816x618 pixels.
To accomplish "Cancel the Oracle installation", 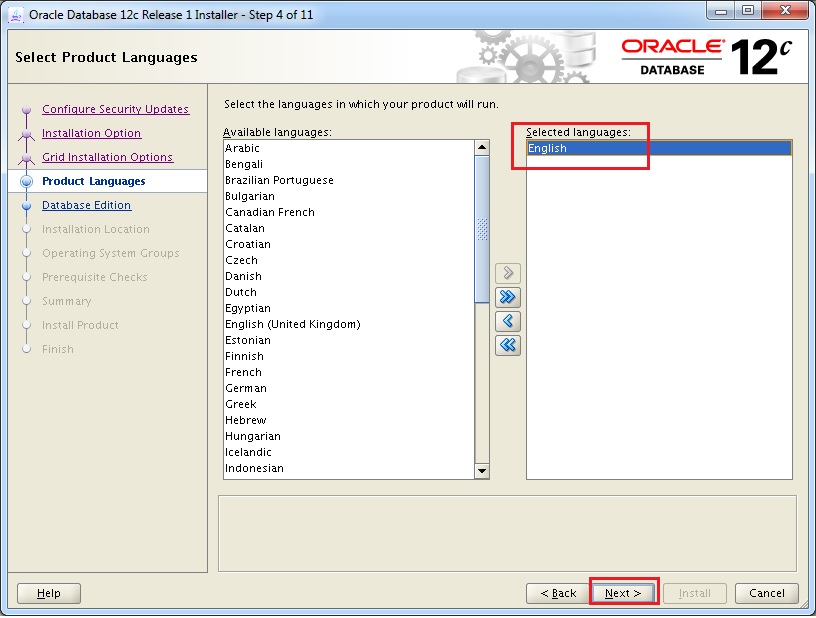I will tap(767, 593).
